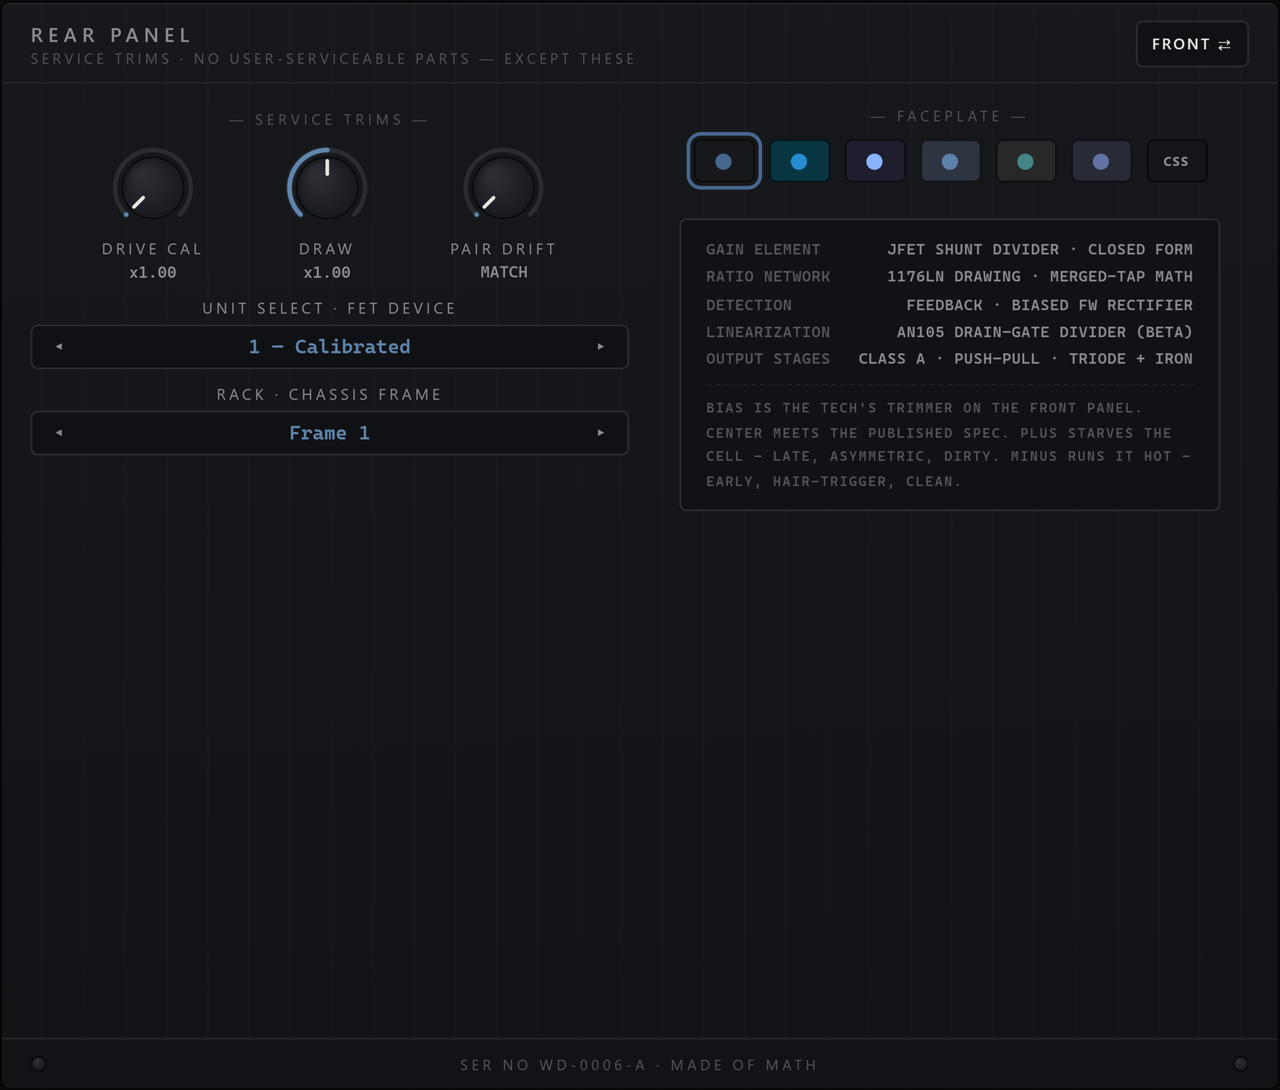Image resolution: width=1280 pixels, height=1090 pixels.
Task: Switch to the FRONT panel view
Action: click(1192, 44)
